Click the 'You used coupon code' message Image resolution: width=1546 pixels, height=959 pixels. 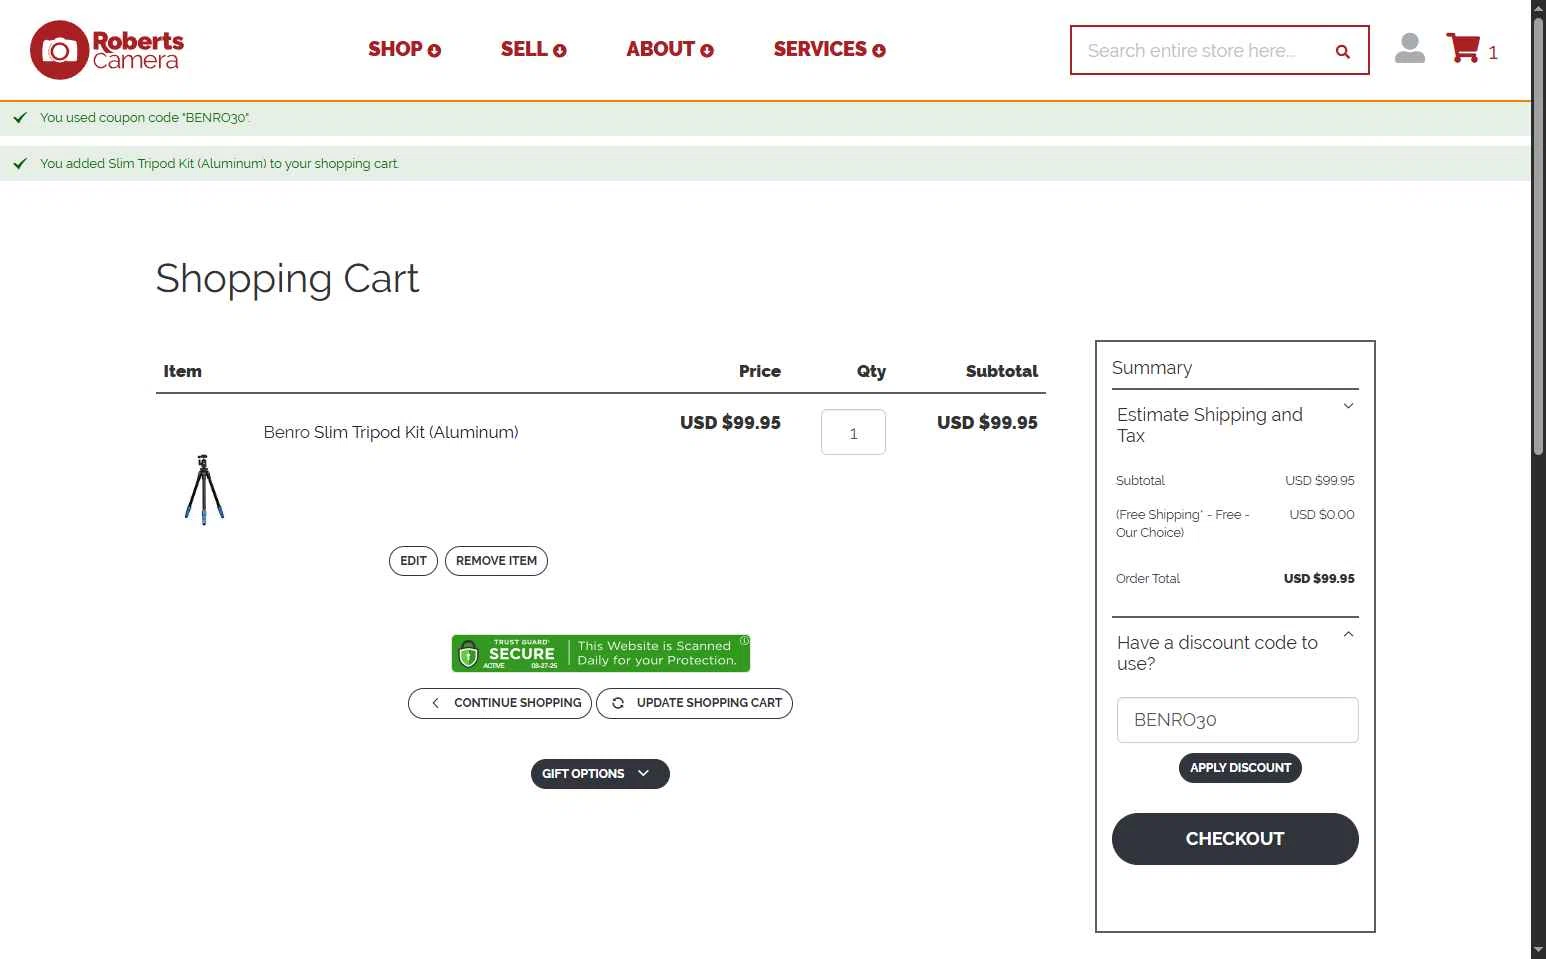145,118
